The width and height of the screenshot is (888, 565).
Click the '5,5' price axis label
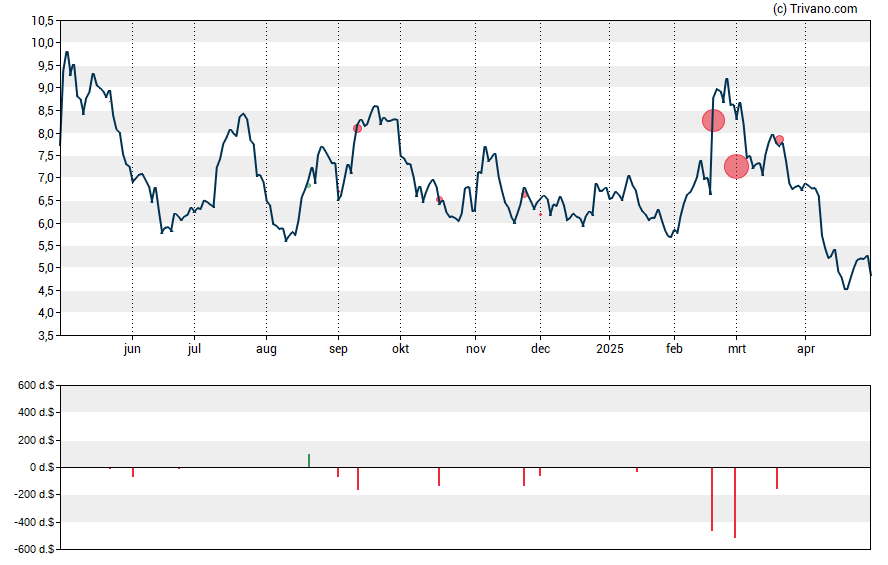pyautogui.click(x=46, y=246)
